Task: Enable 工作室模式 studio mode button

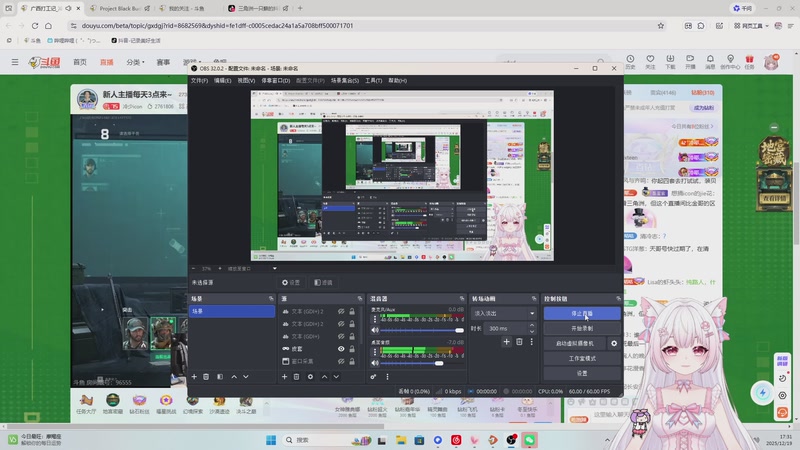Action: tap(582, 358)
